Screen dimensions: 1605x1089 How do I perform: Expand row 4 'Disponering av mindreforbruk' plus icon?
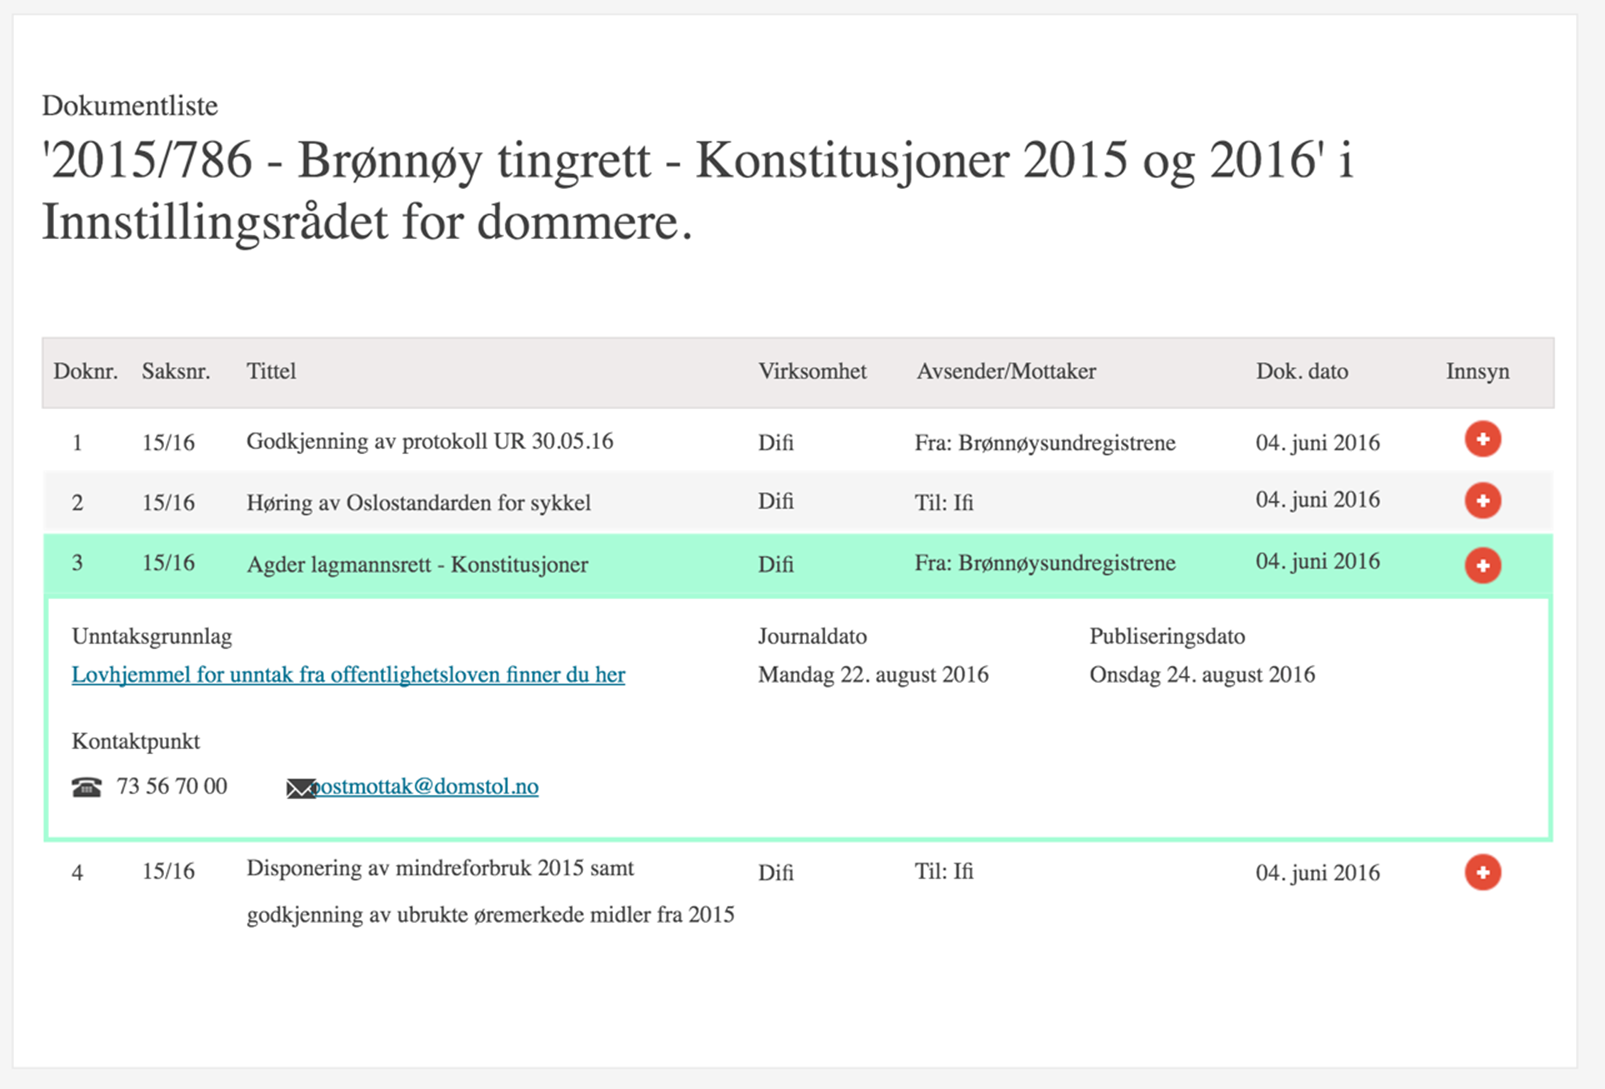pyautogui.click(x=1483, y=872)
